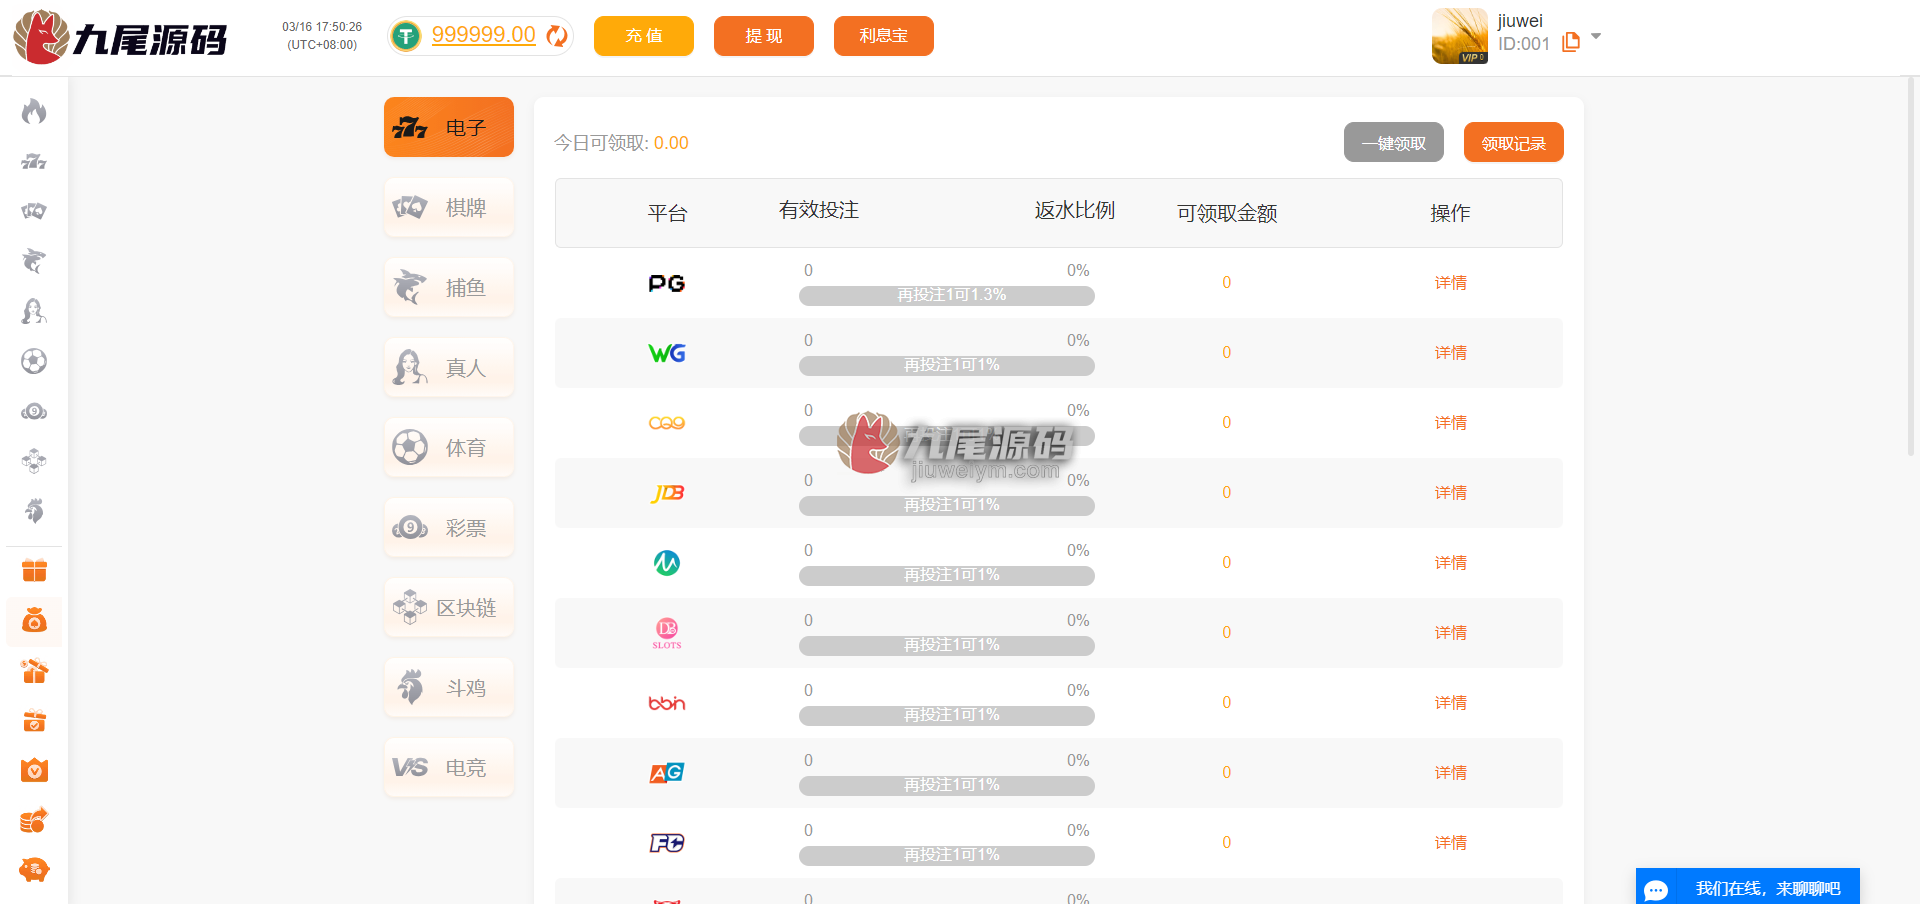
Task: Open 详情 details for WG row
Action: pyautogui.click(x=1450, y=353)
